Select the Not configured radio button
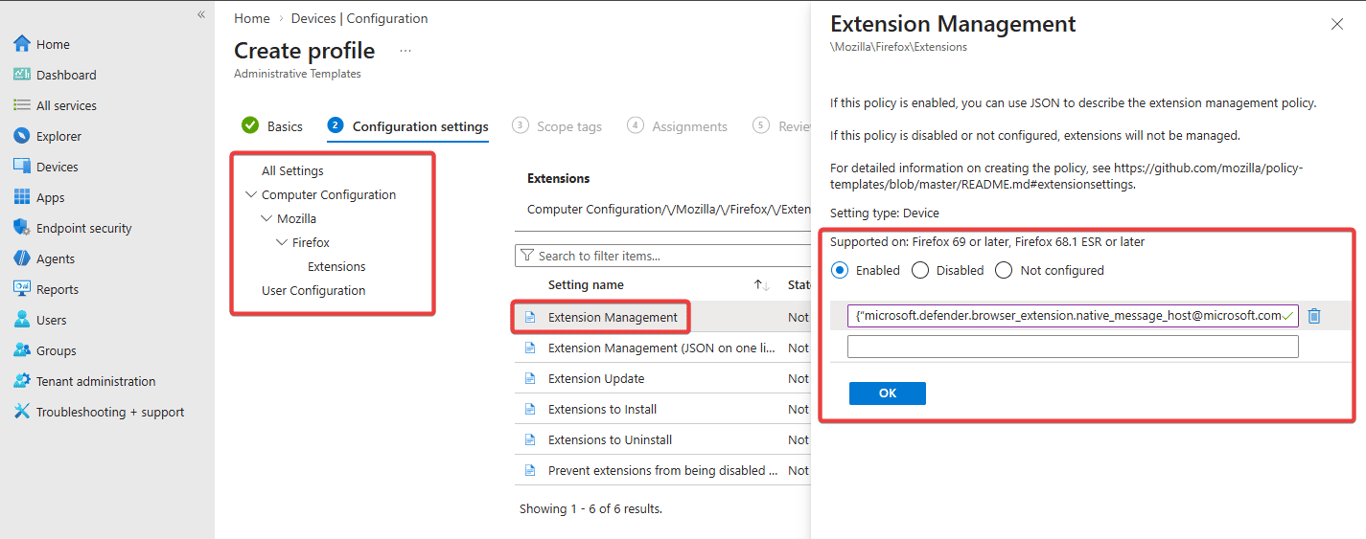 [1003, 270]
